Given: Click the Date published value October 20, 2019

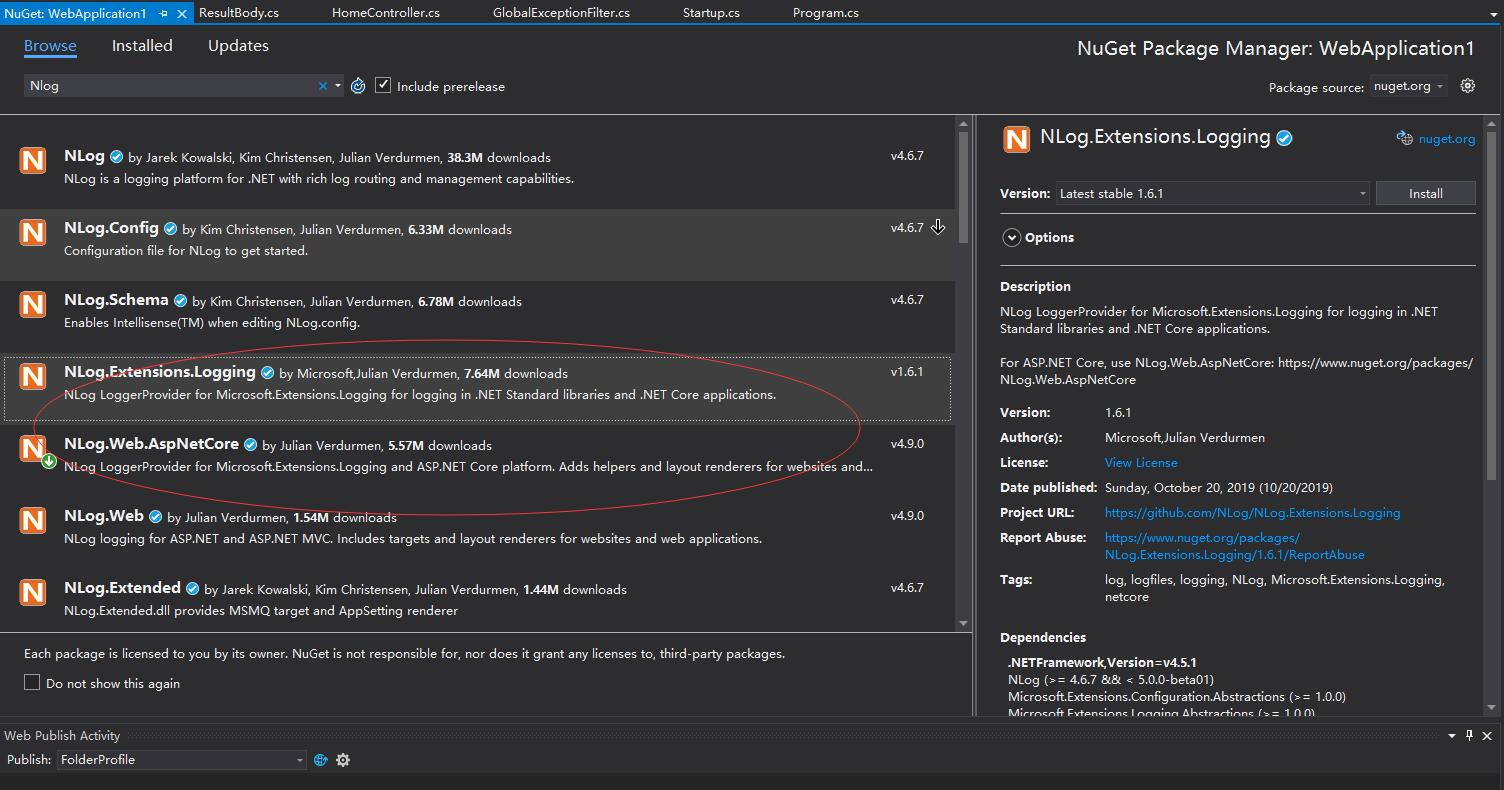Looking at the screenshot, I should tap(1219, 488).
